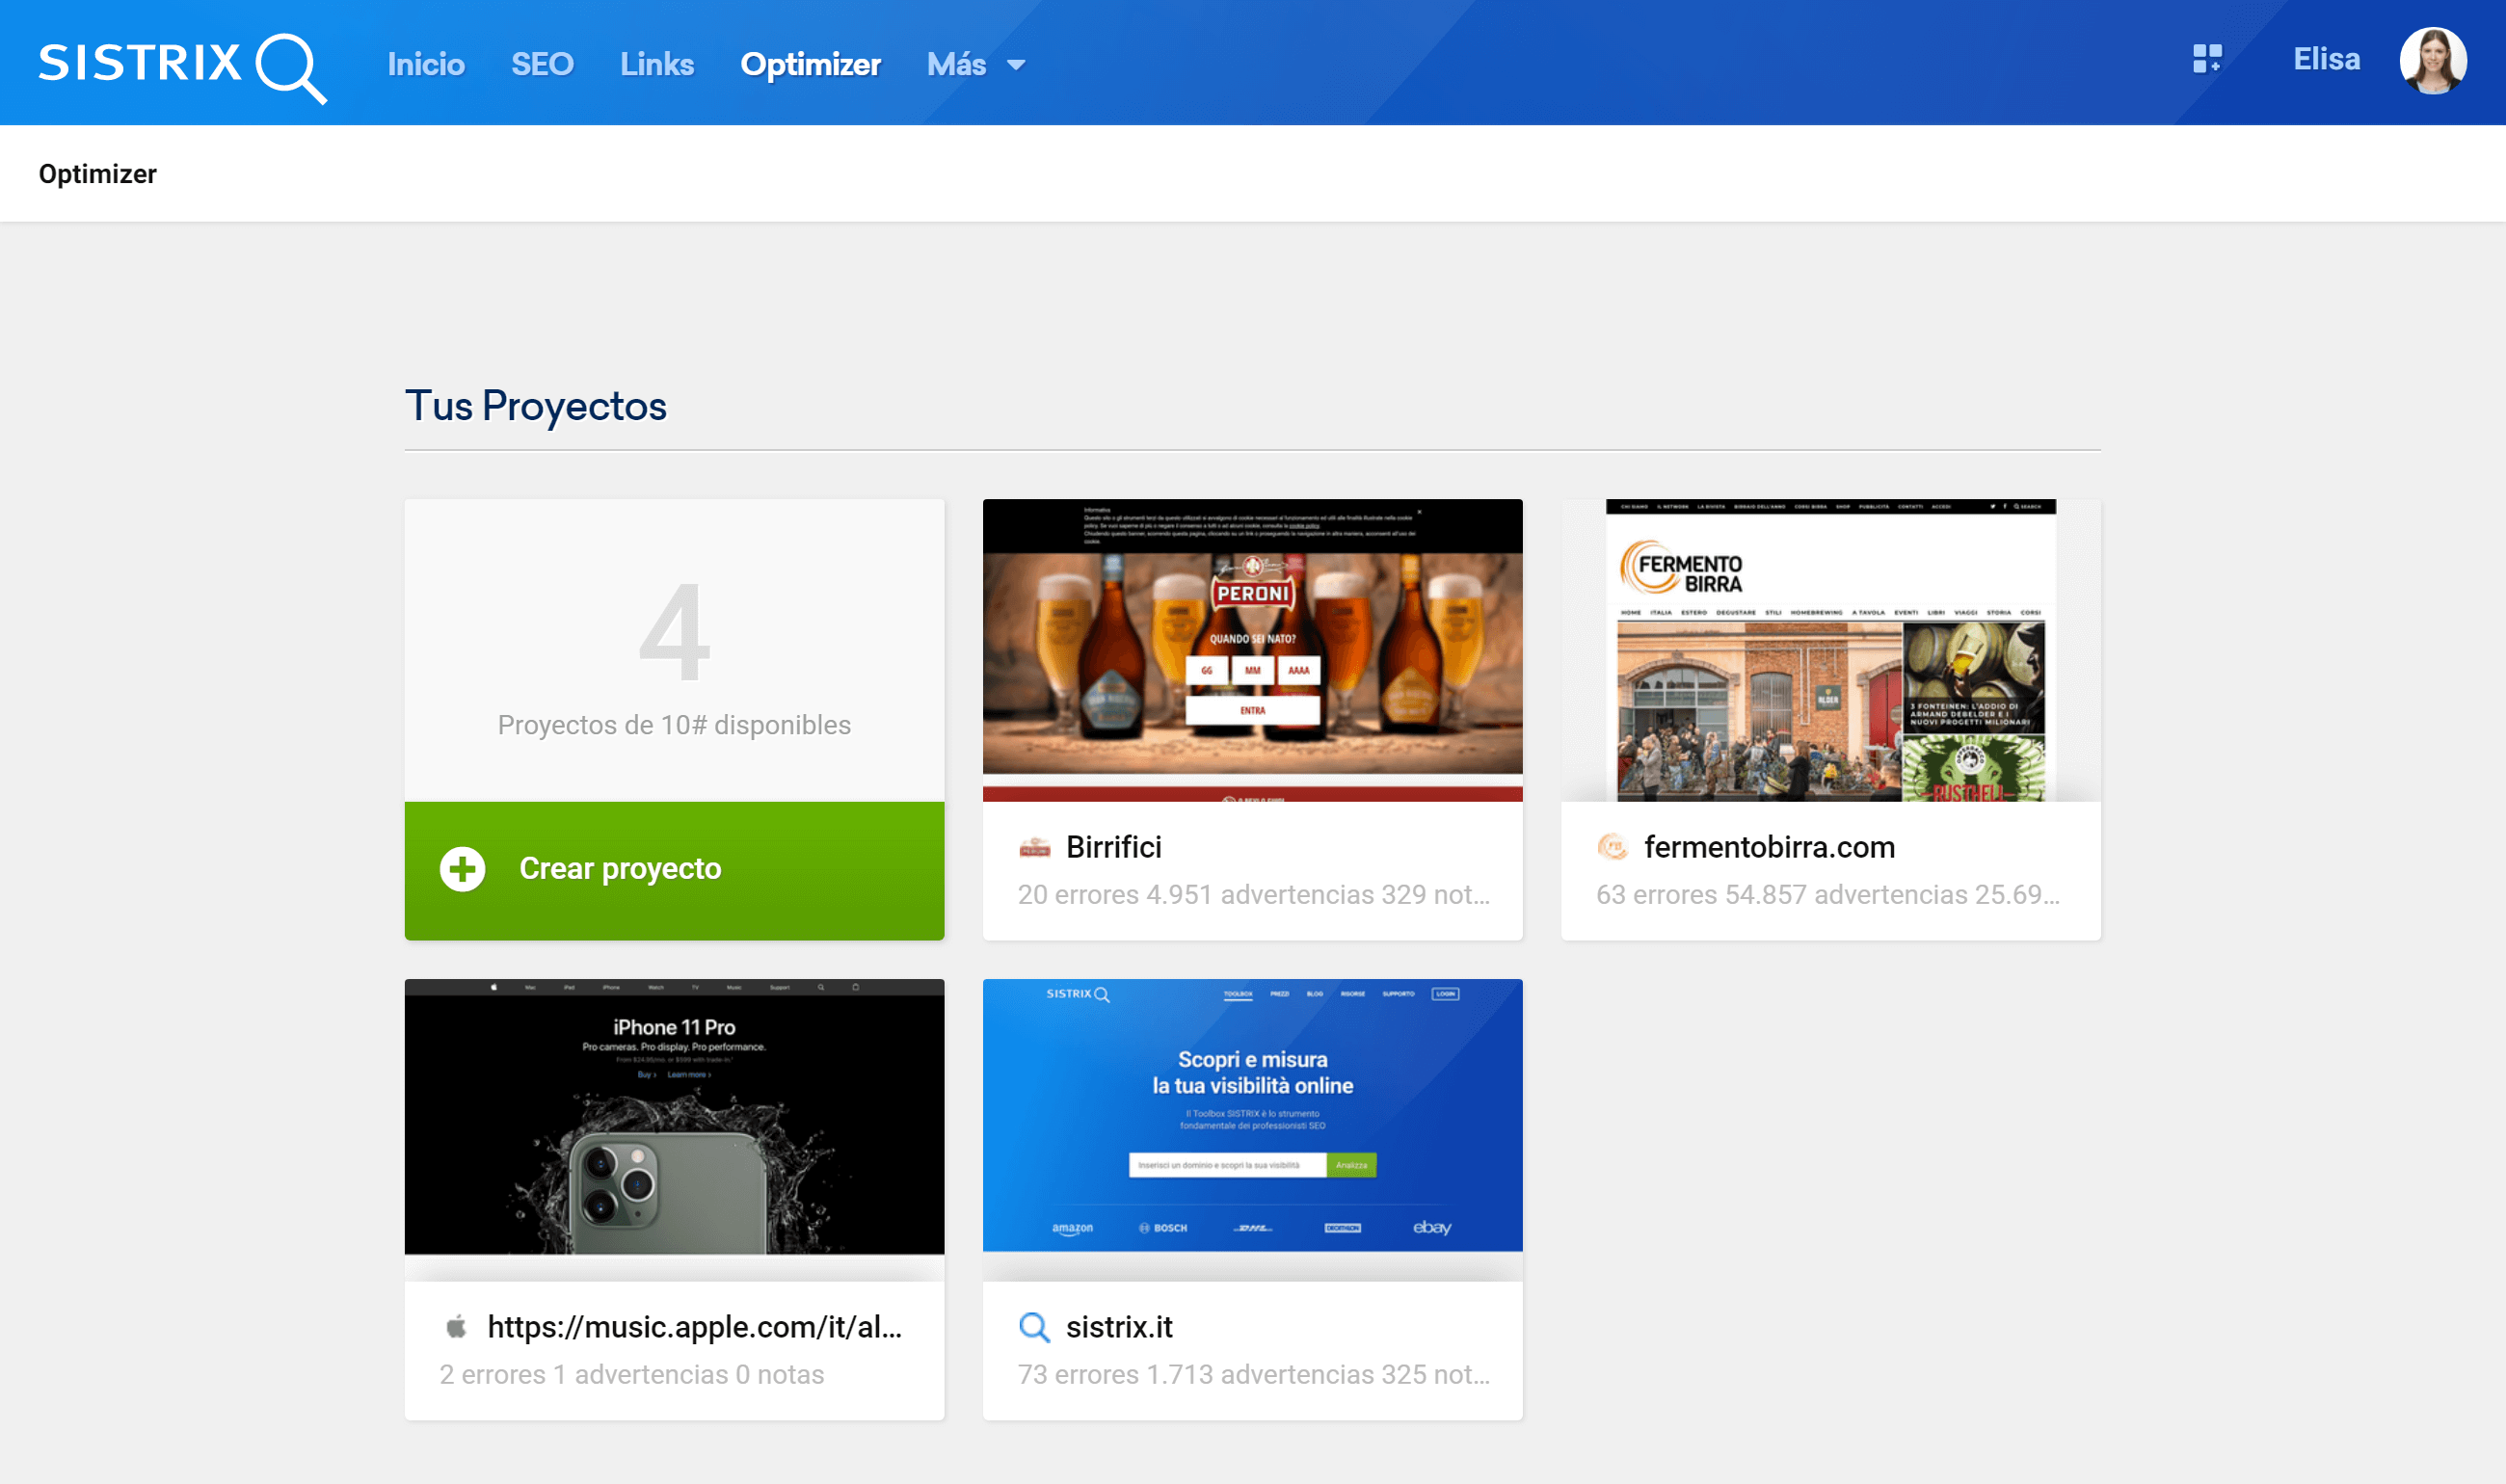The width and height of the screenshot is (2506, 1484).
Task: Select the Optimizer navigation item
Action: pyautogui.click(x=810, y=65)
